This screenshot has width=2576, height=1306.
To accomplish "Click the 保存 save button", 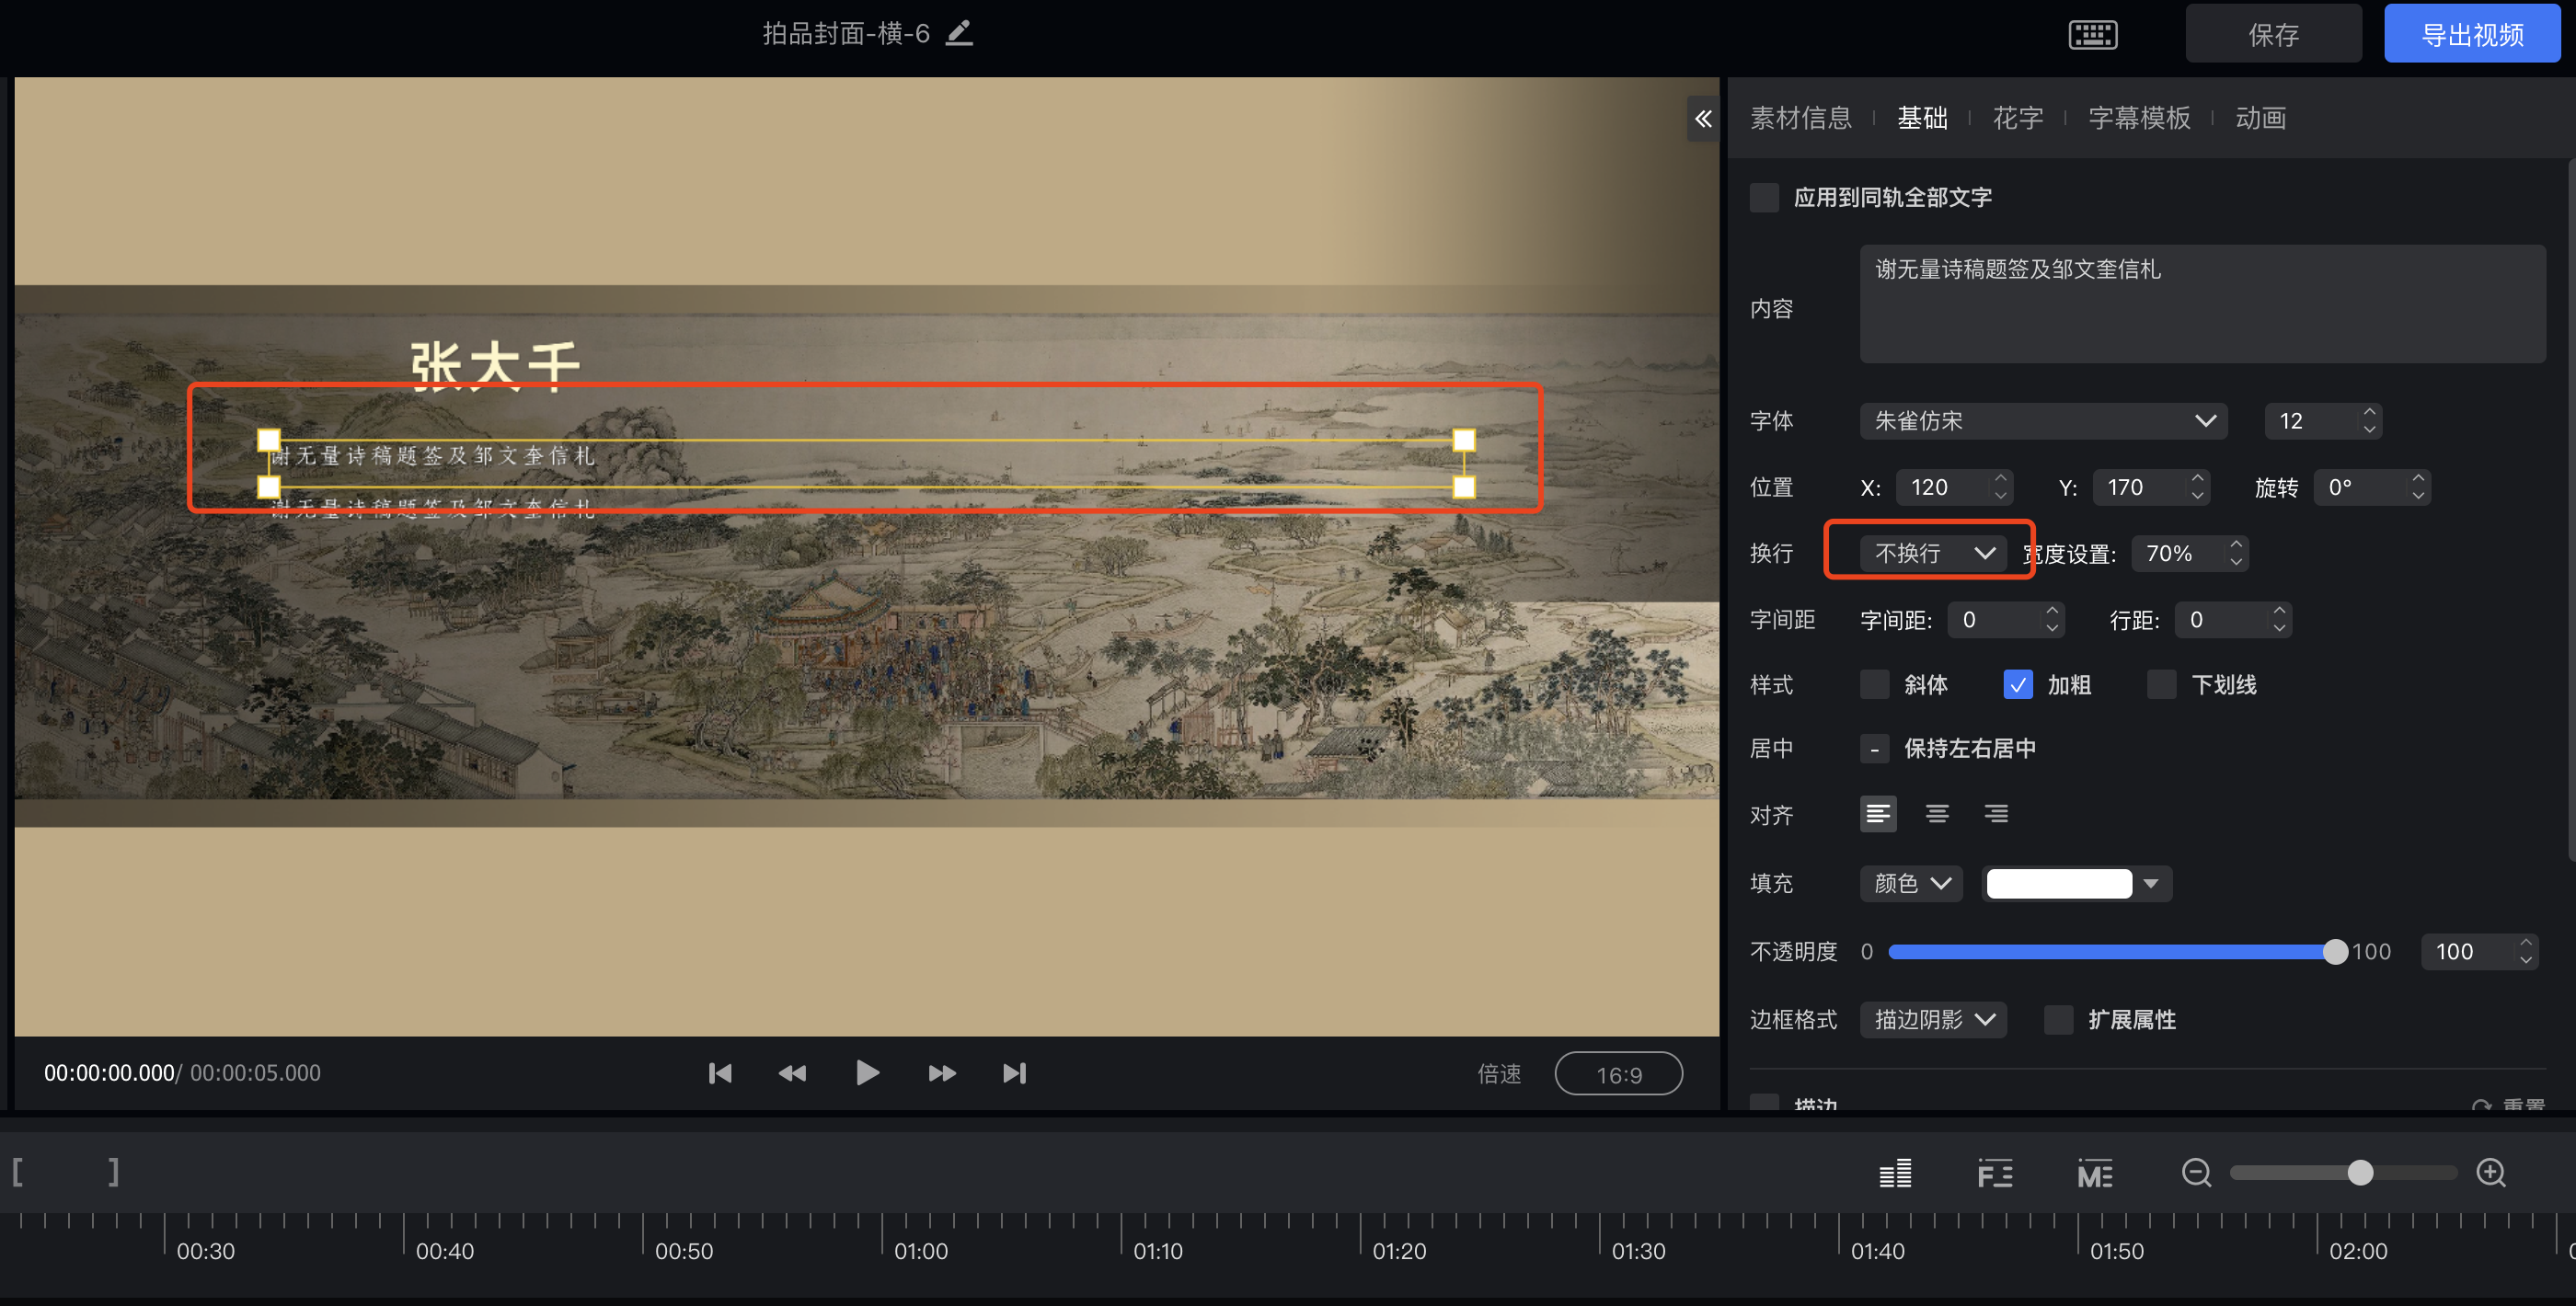I will [2273, 33].
